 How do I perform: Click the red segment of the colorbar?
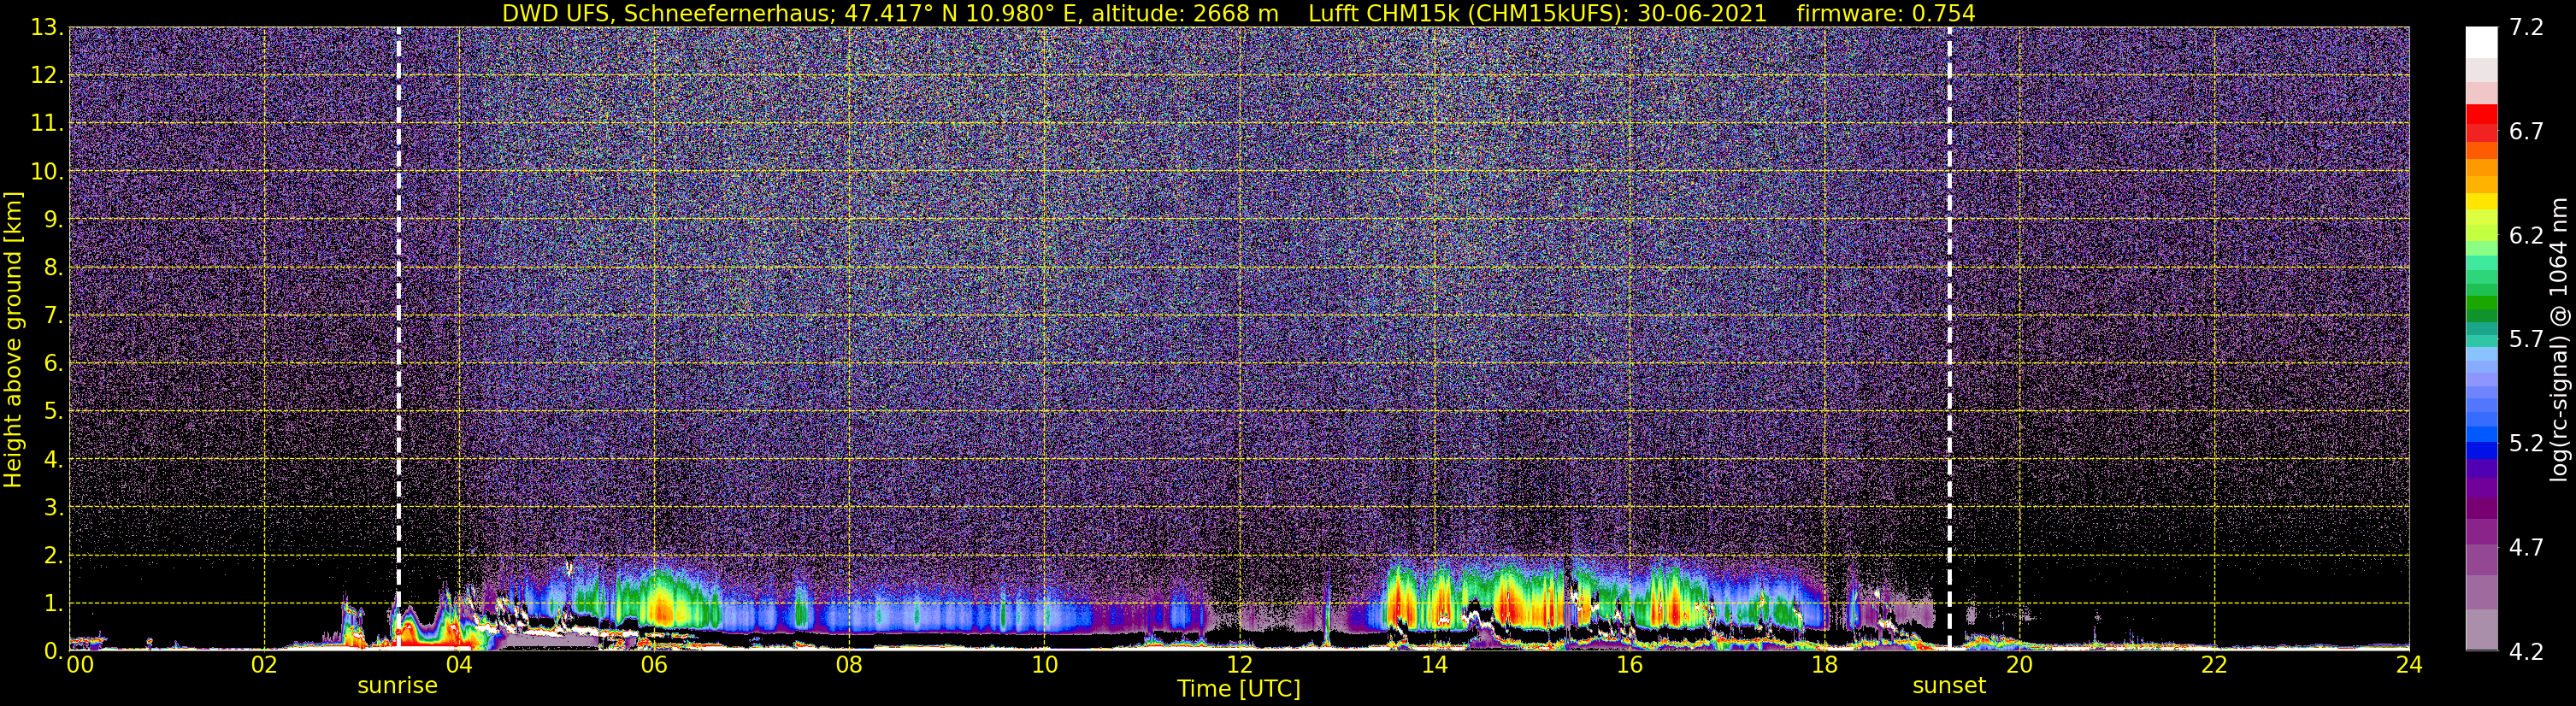pyautogui.click(x=2481, y=113)
